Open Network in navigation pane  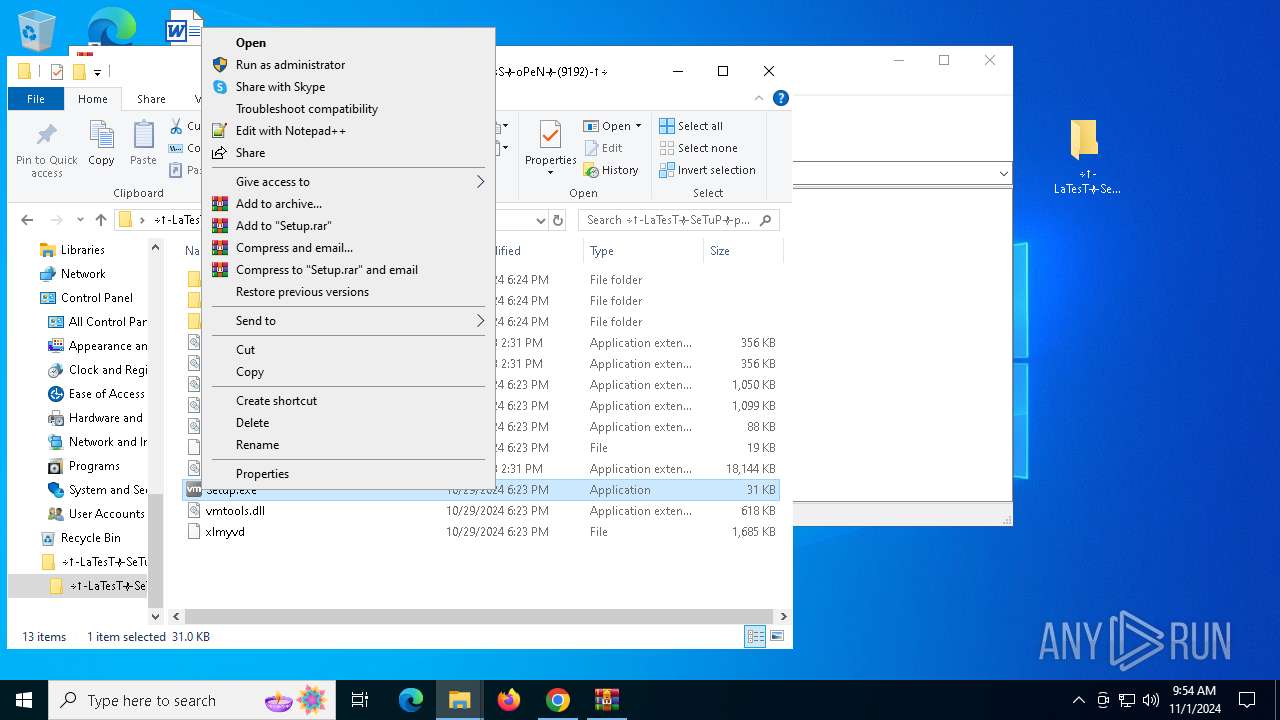83,274
